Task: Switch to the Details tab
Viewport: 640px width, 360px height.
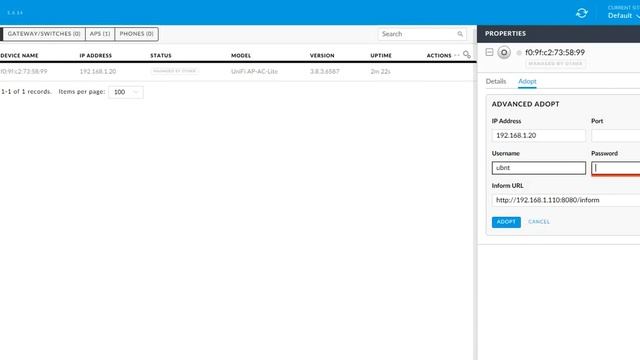Action: (496, 81)
